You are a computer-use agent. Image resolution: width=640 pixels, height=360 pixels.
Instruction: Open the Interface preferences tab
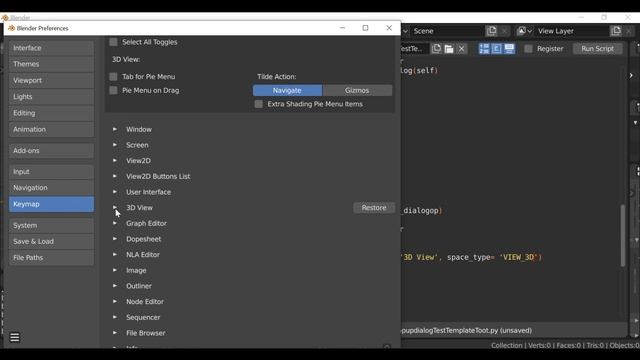point(51,48)
